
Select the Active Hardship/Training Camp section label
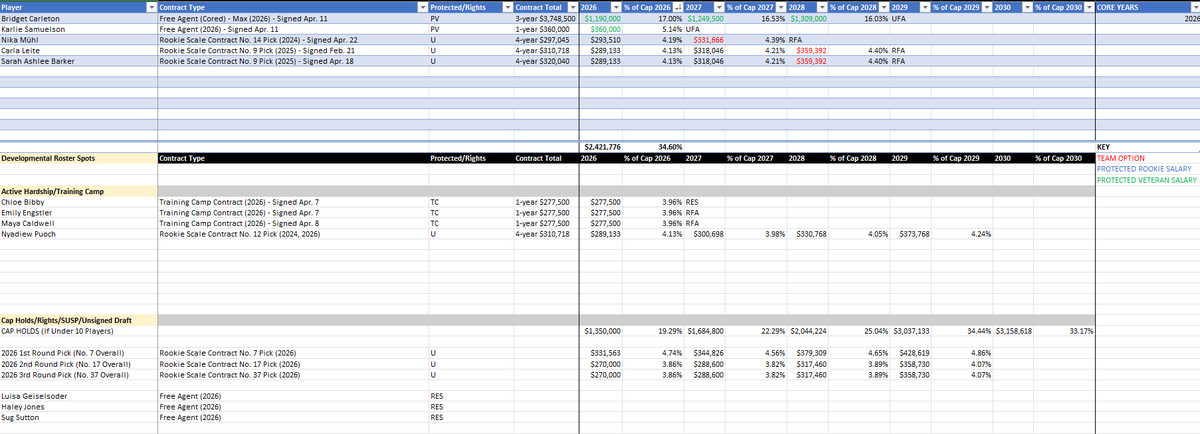pyautogui.click(x=78, y=190)
